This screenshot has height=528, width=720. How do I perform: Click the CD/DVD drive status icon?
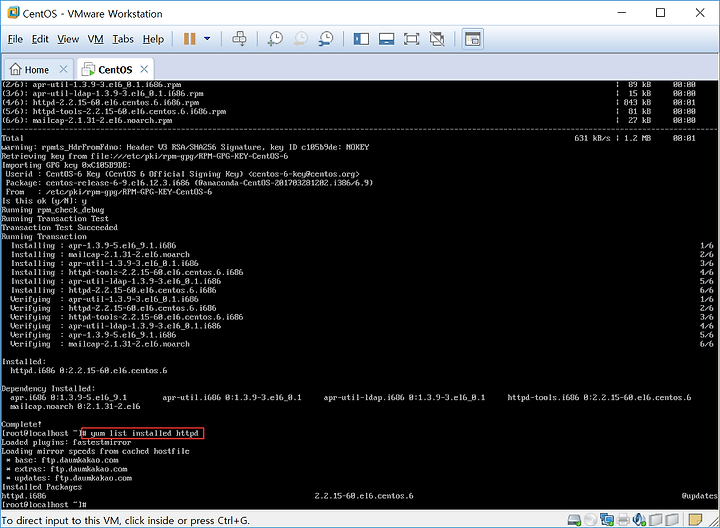591,520
